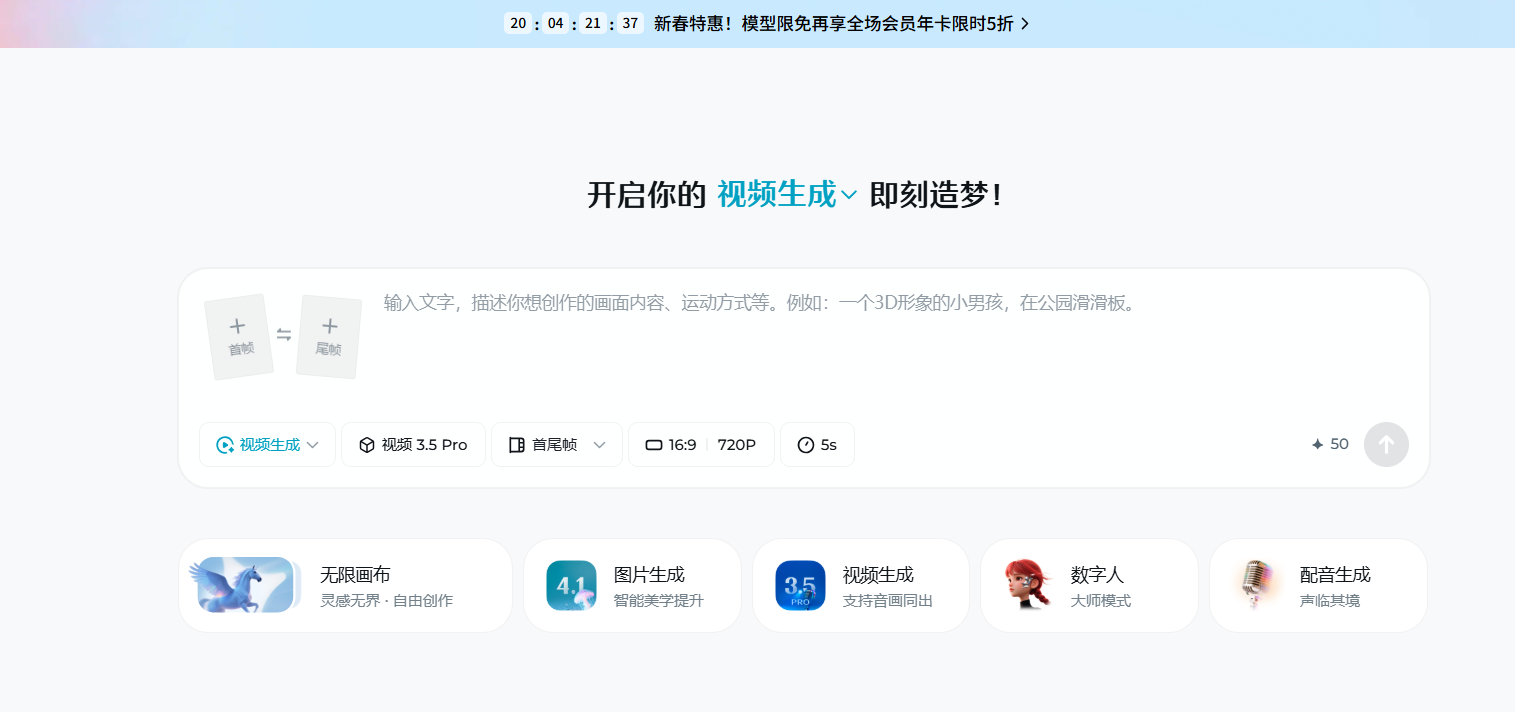Click the send up-arrow button
Screen dimensions: 1515x712
[1386, 445]
